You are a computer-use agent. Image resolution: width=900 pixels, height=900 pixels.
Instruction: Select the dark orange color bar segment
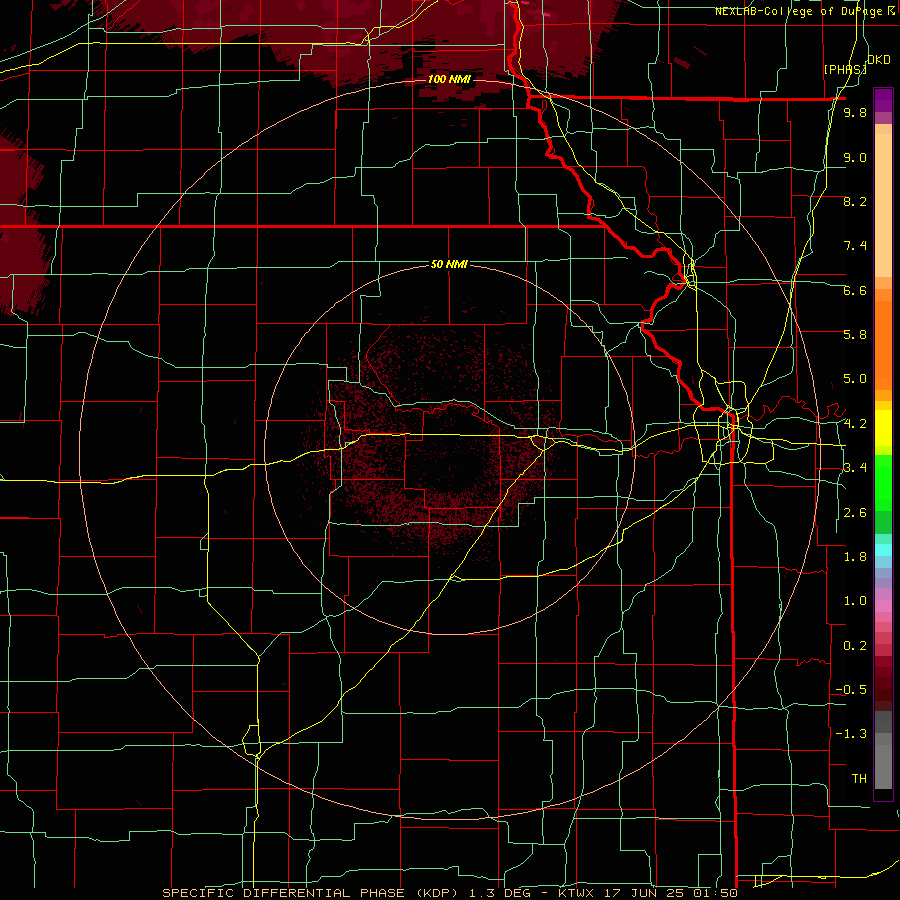click(x=883, y=346)
